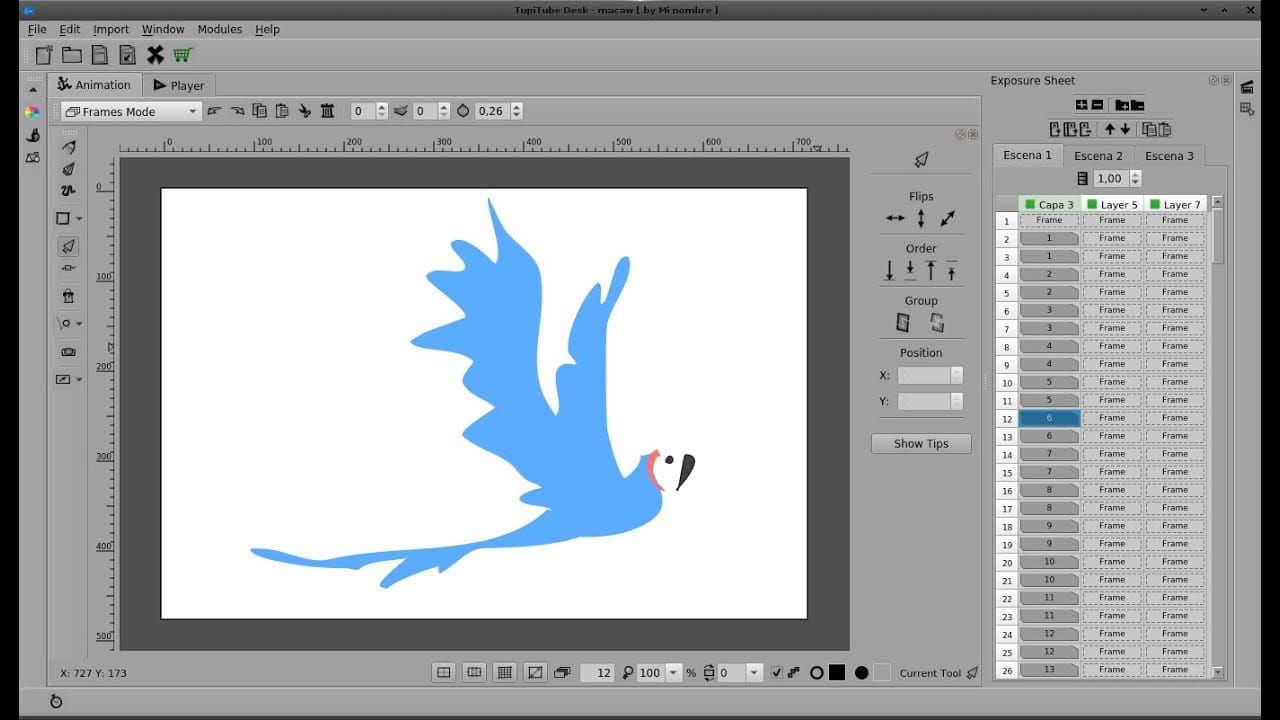
Task: Open the Frames Mode dropdown
Action: click(x=131, y=111)
